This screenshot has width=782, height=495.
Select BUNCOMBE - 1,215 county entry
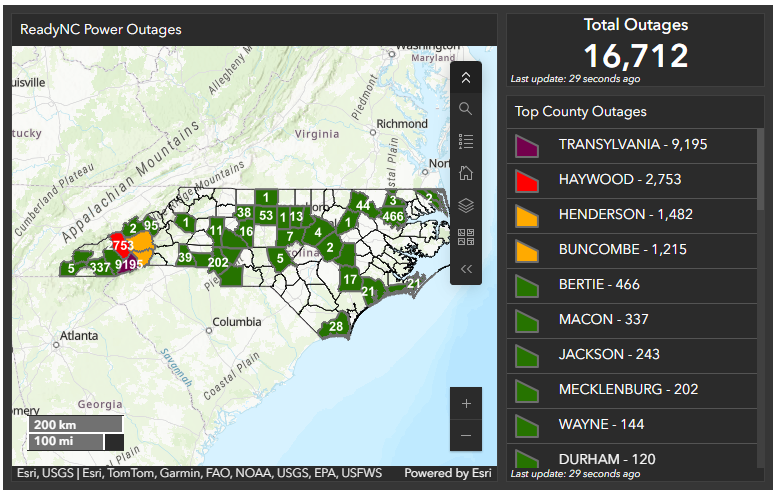[622, 250]
